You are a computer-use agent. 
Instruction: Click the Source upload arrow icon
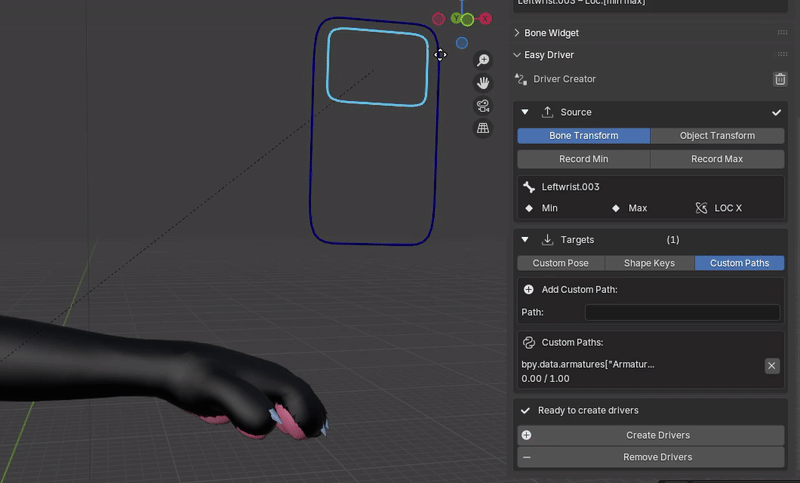547,112
